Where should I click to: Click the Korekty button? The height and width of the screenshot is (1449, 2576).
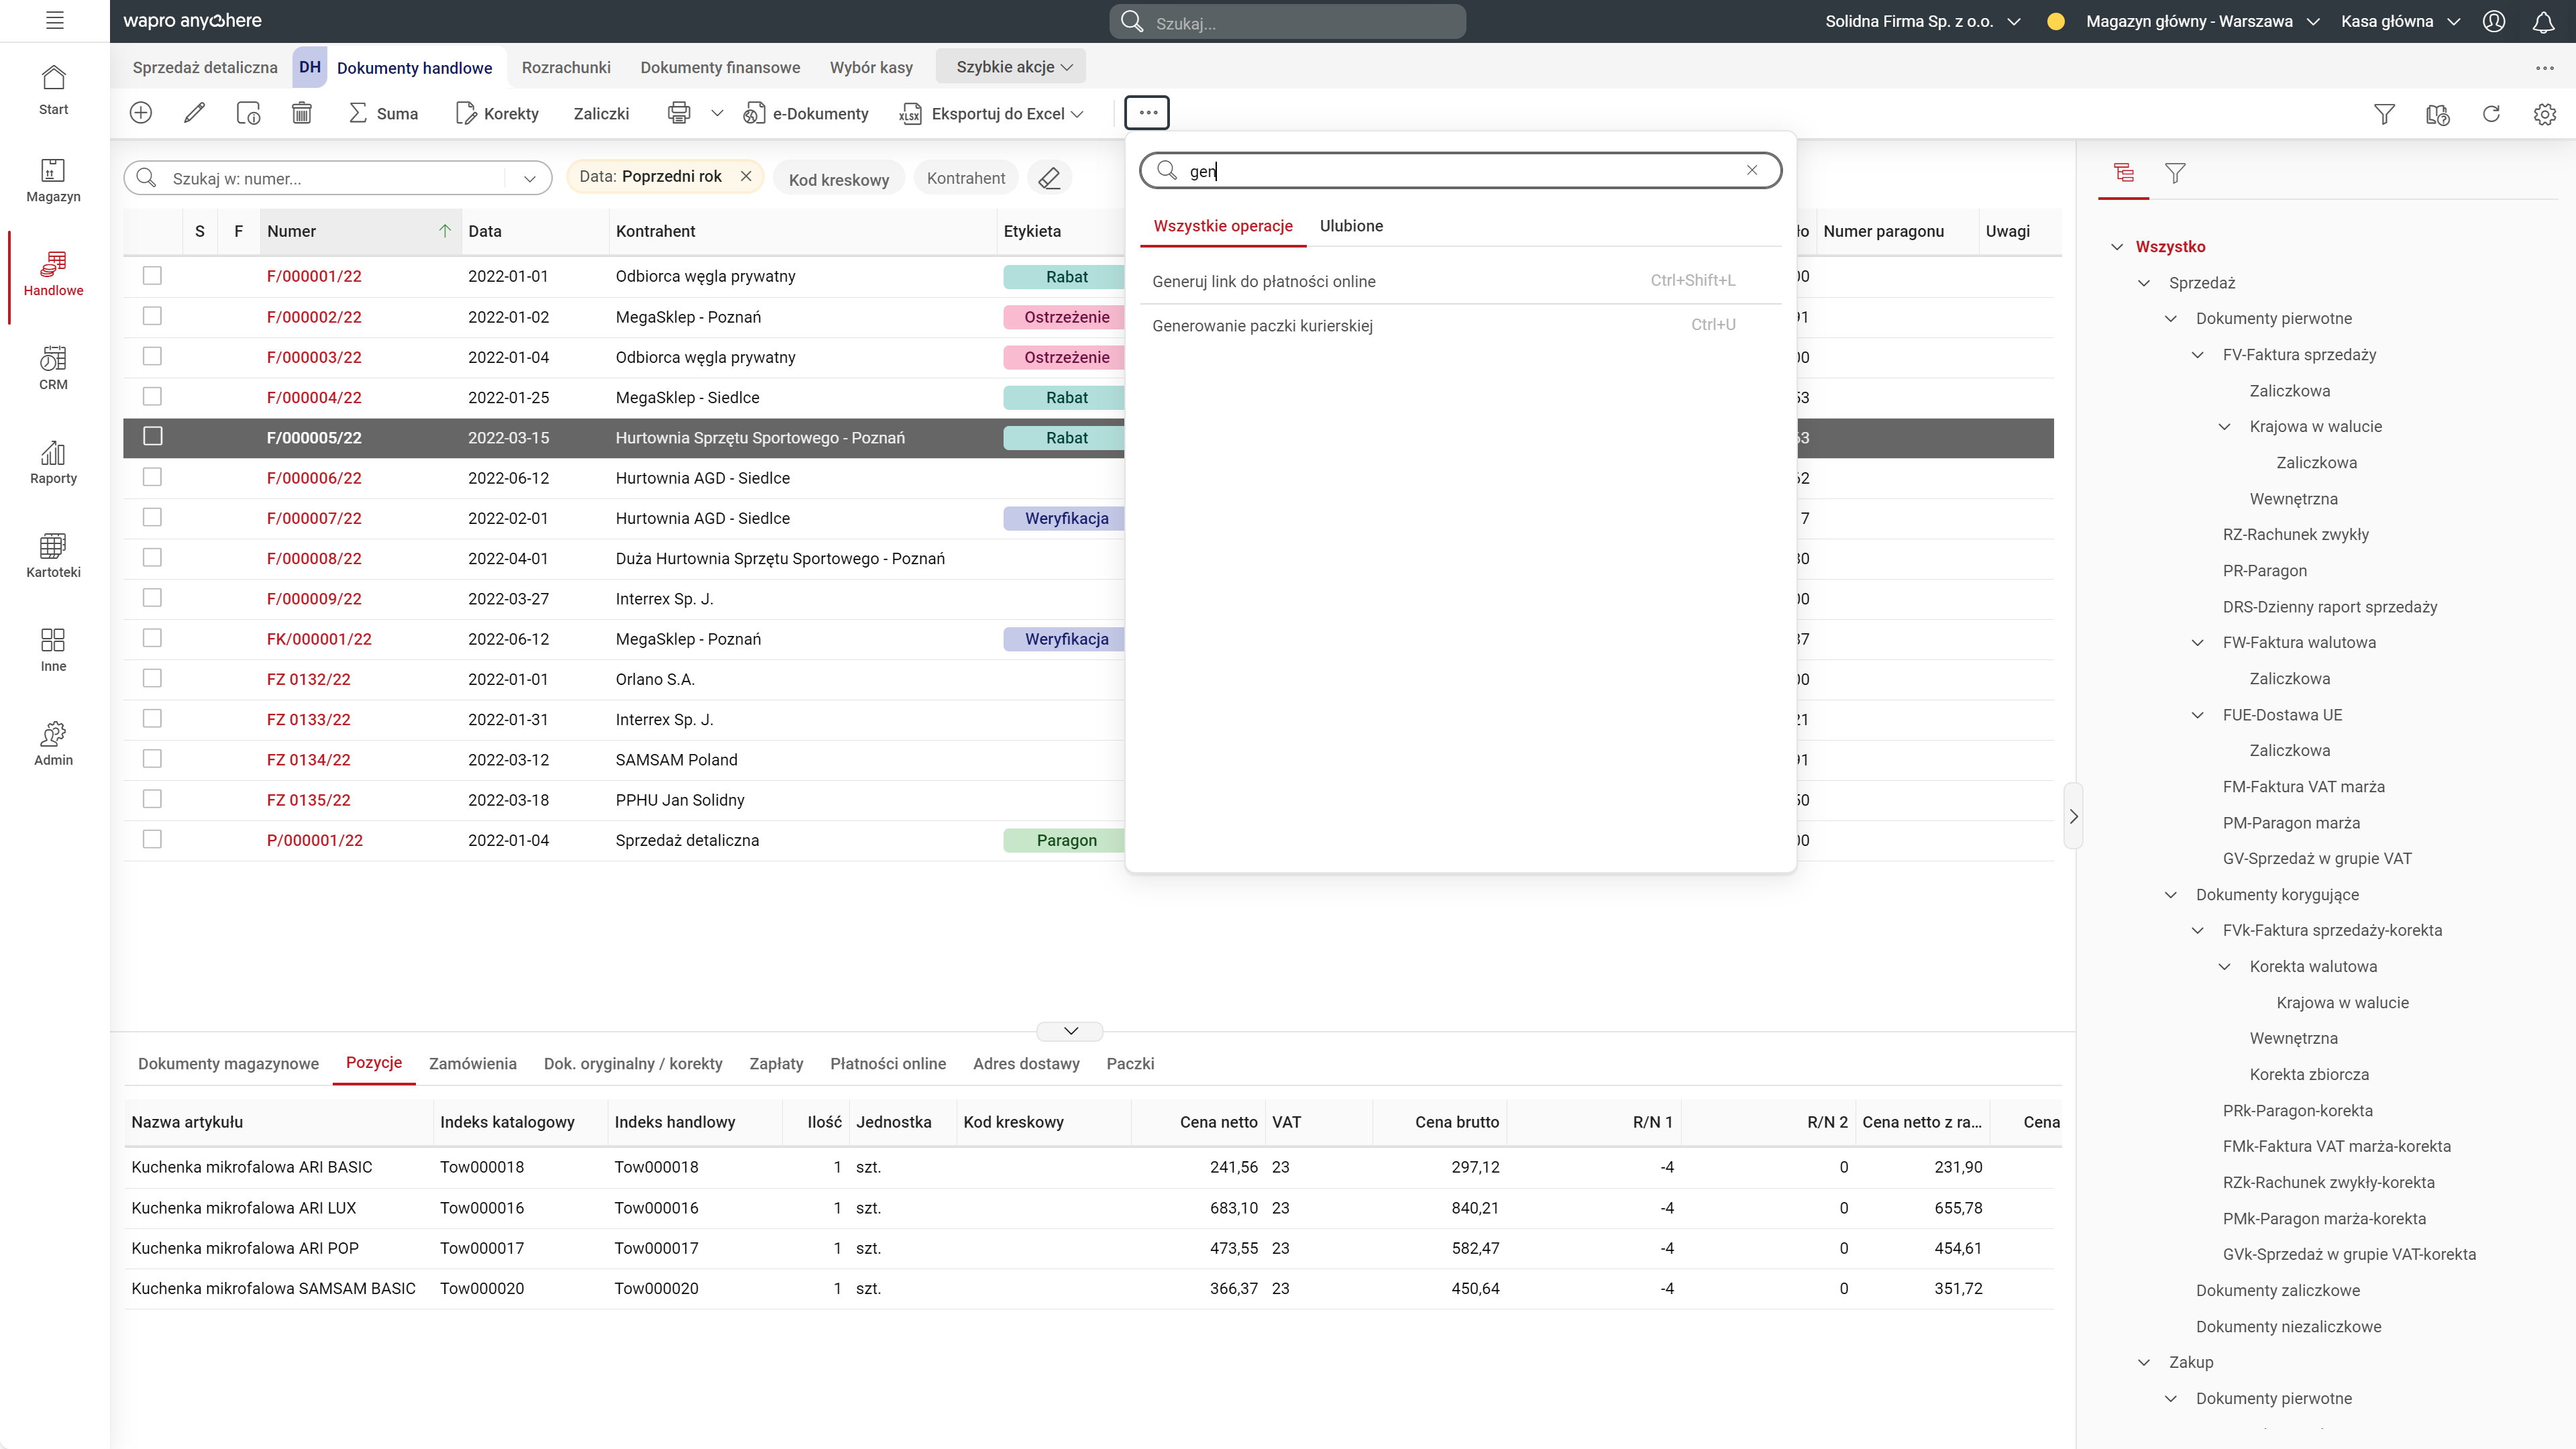coord(497,114)
